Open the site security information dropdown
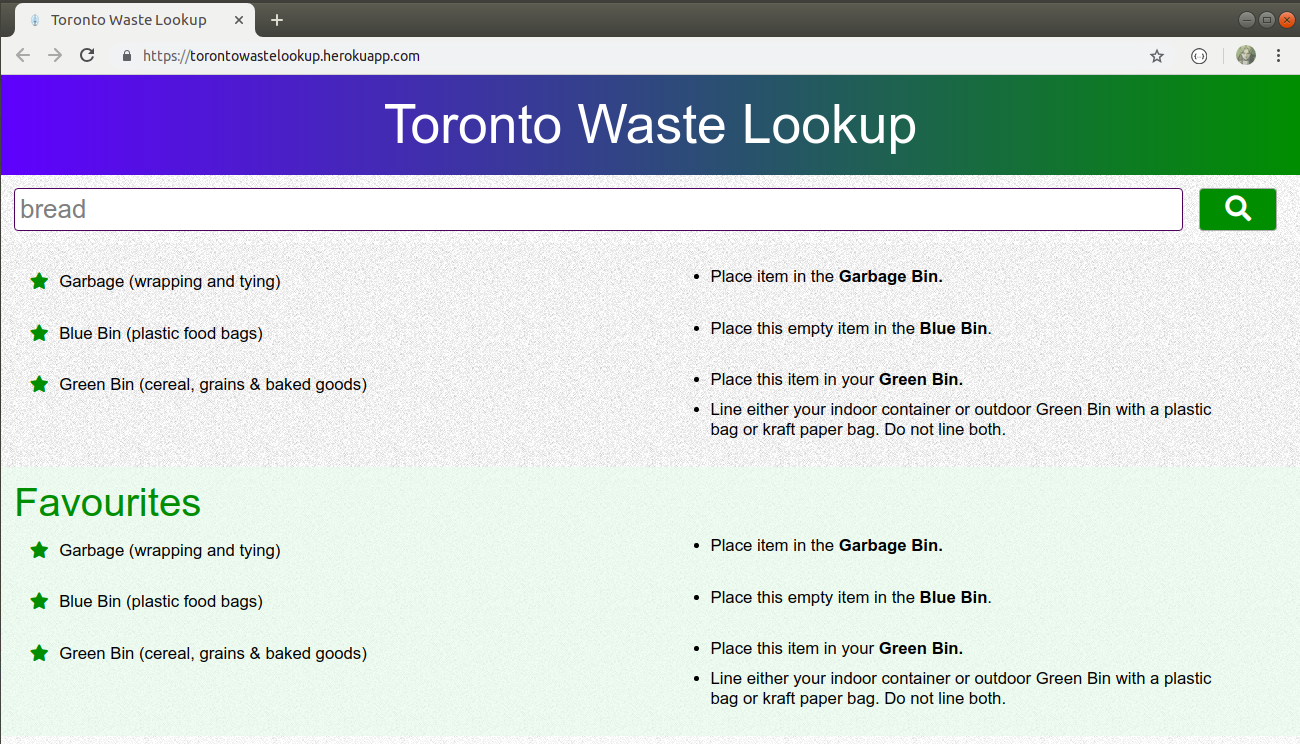 click(126, 56)
